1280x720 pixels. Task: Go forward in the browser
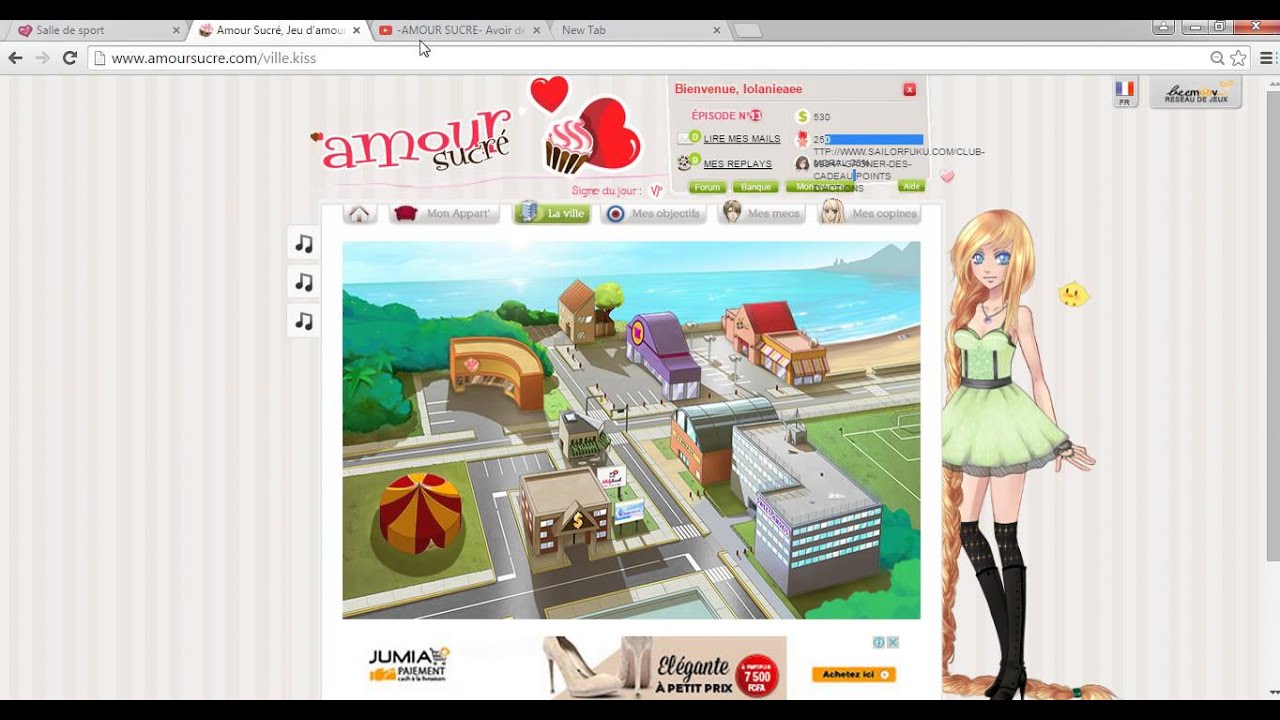pyautogui.click(x=42, y=58)
